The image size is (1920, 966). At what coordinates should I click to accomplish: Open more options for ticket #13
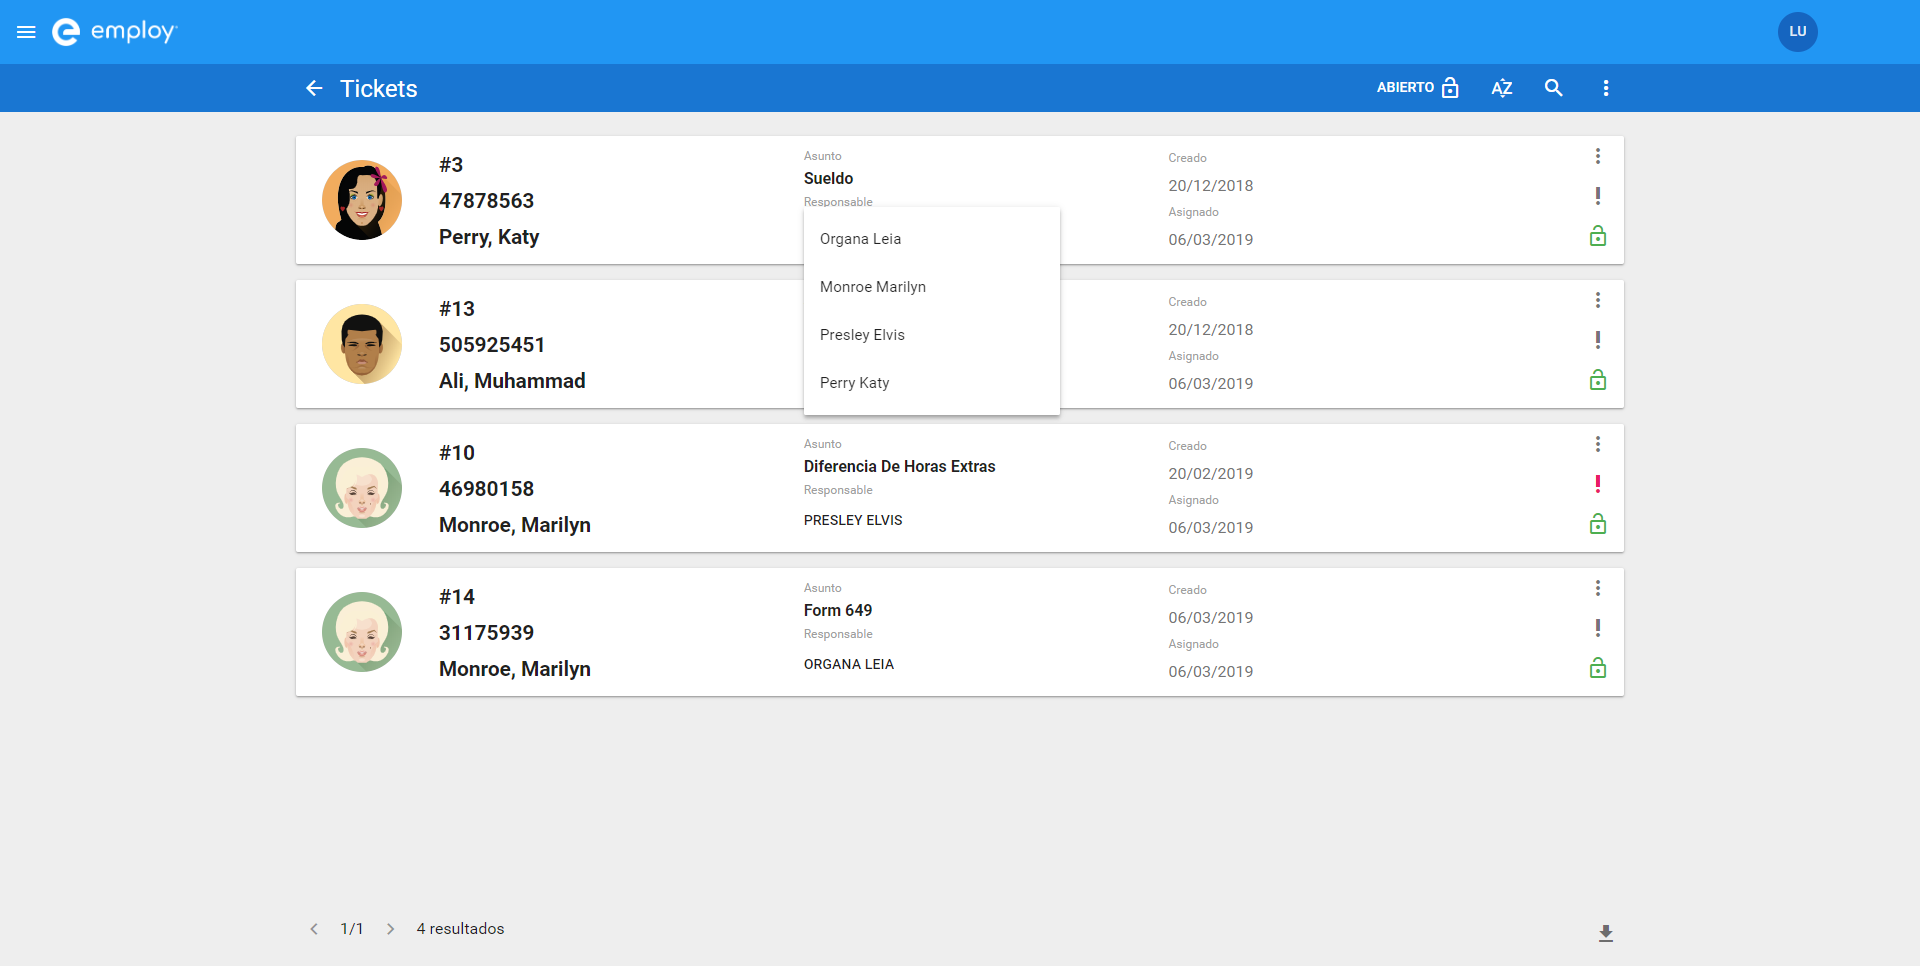point(1598,300)
